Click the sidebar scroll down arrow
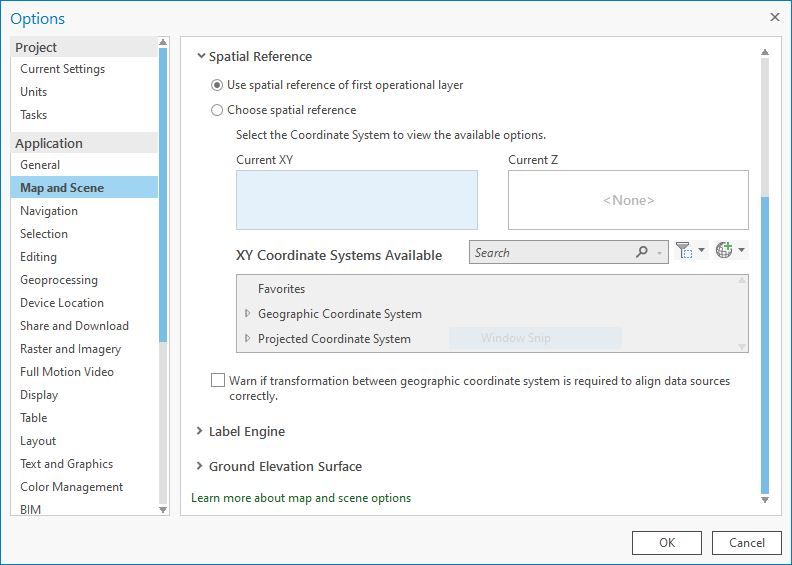This screenshot has height=565, width=792. (x=163, y=509)
